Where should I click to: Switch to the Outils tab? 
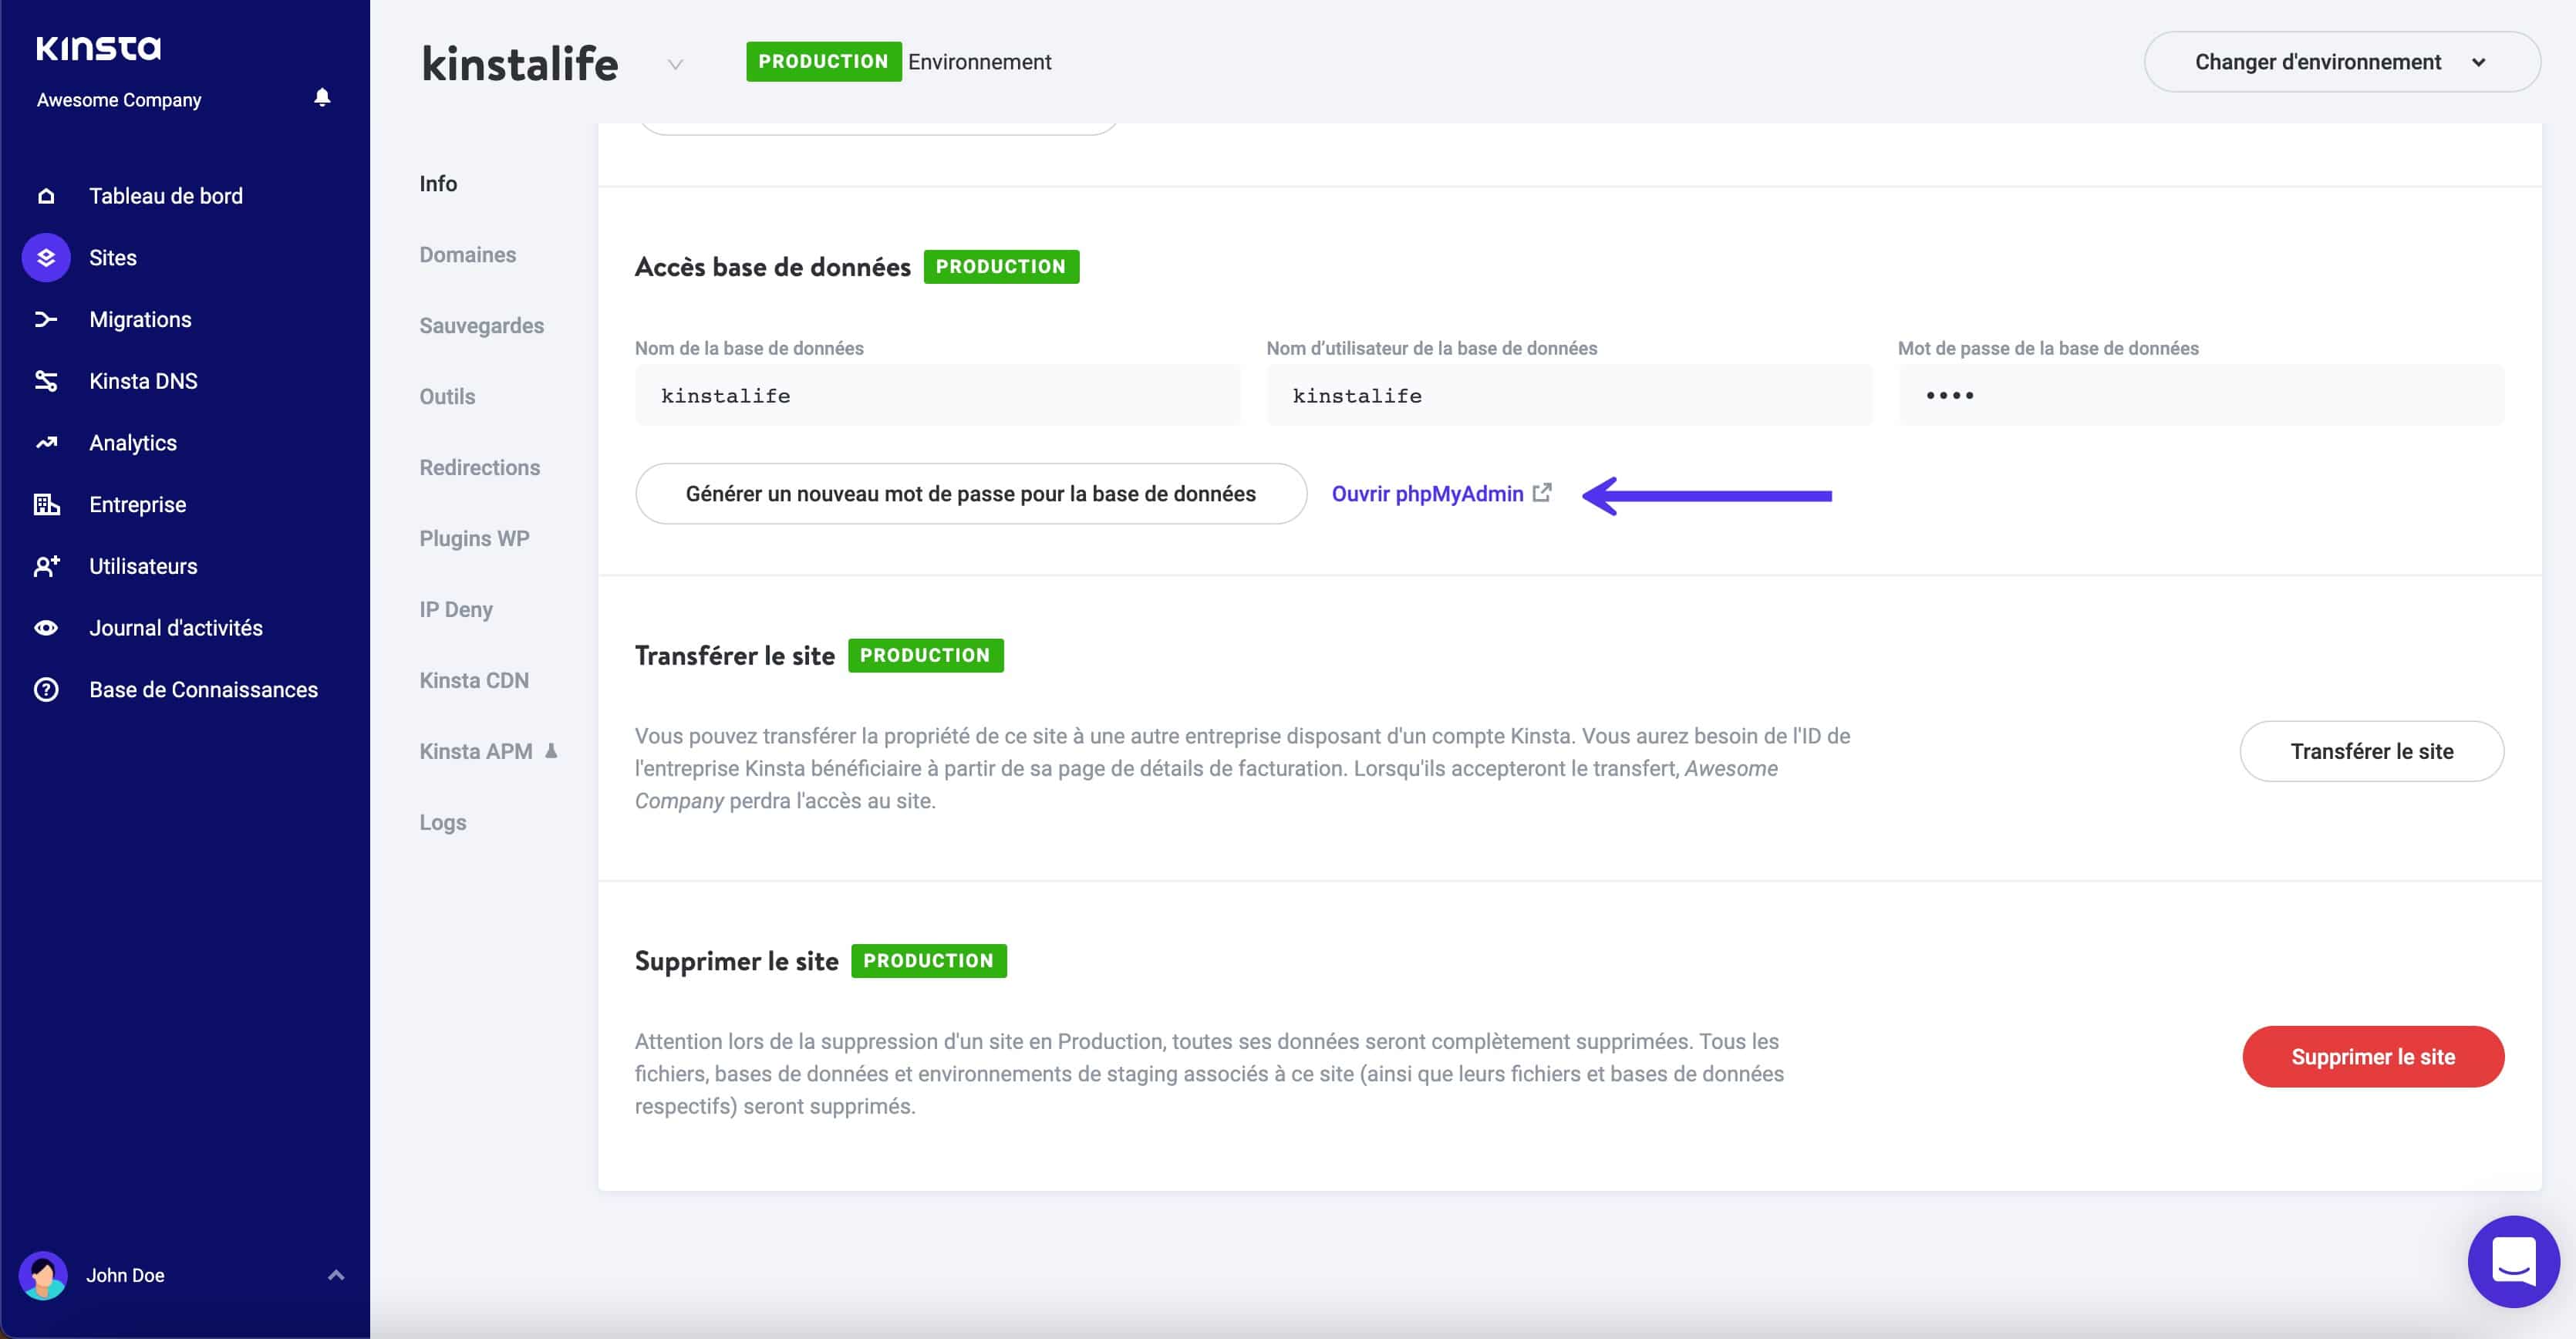[447, 397]
